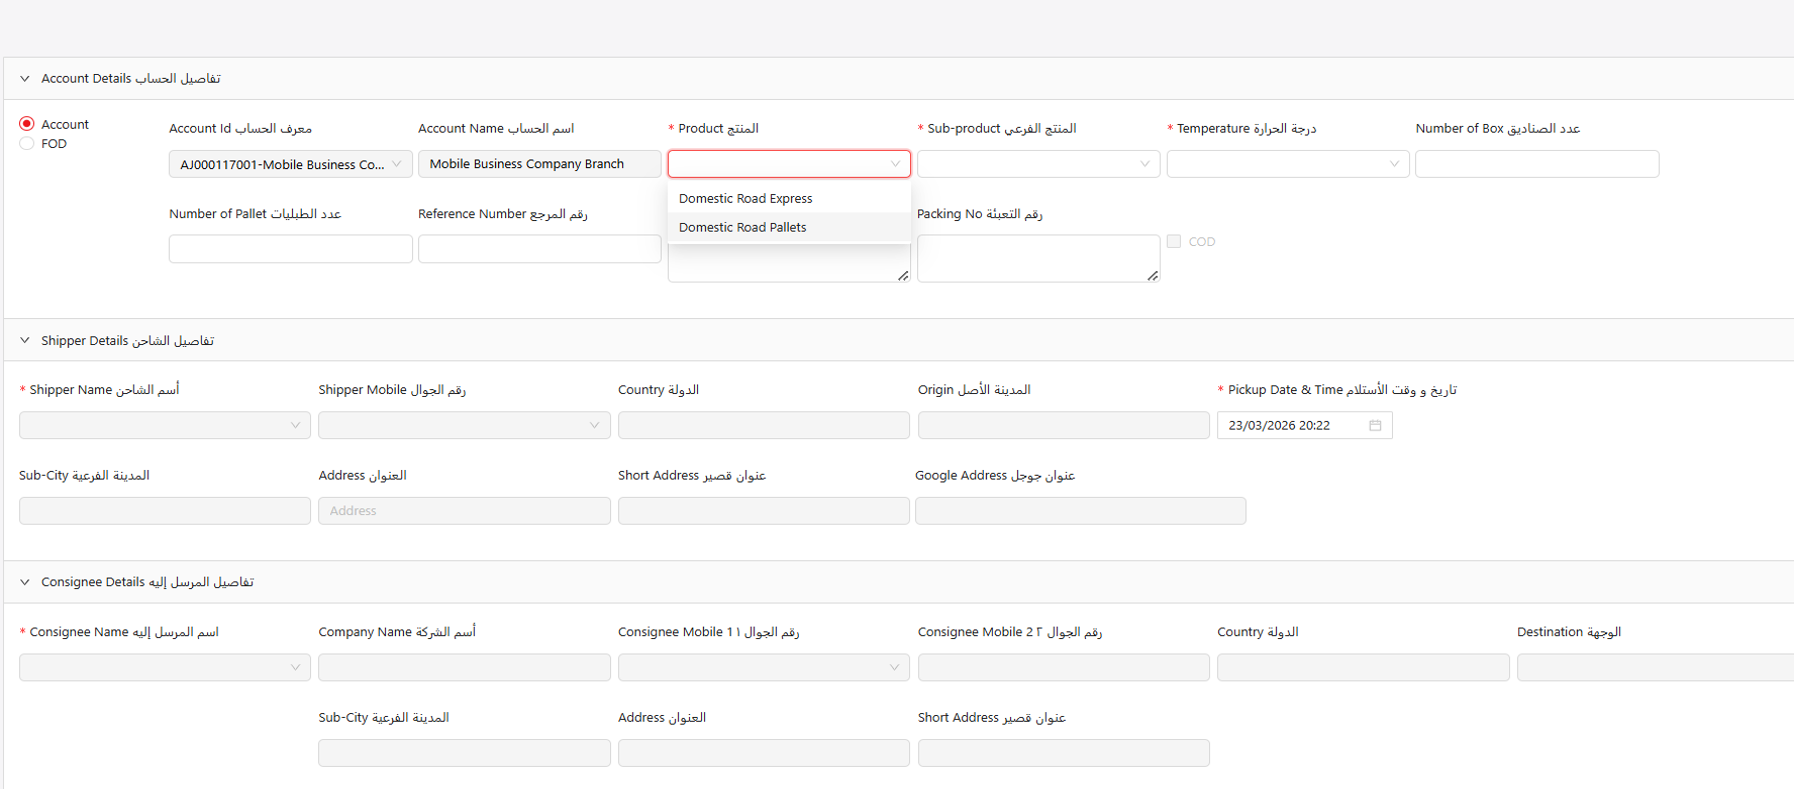Open the Consignee Mobile 1 dropdown

pyautogui.click(x=764, y=667)
